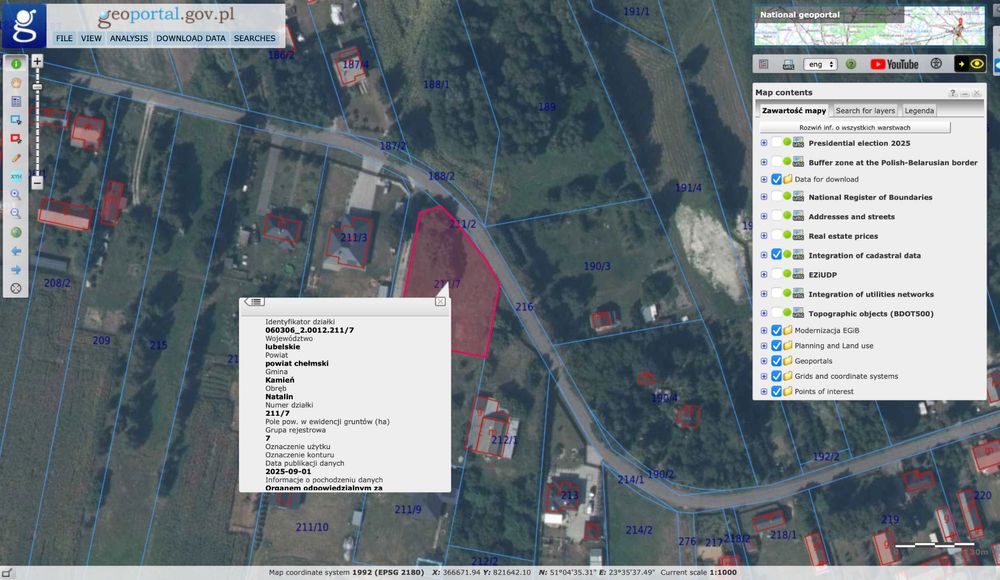Choose the pencil drawing tool
The width and height of the screenshot is (1000, 580).
[16, 158]
